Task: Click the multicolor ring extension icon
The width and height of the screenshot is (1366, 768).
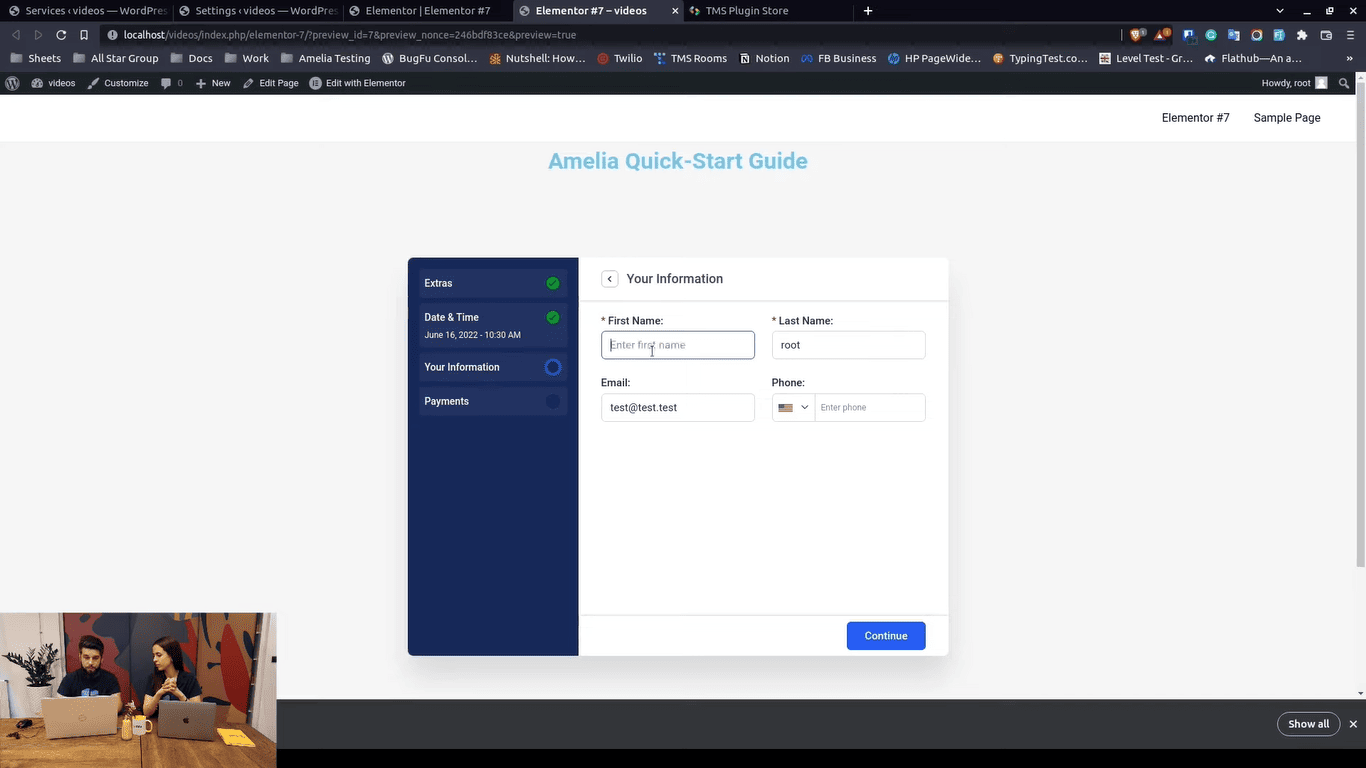Action: point(1257,35)
